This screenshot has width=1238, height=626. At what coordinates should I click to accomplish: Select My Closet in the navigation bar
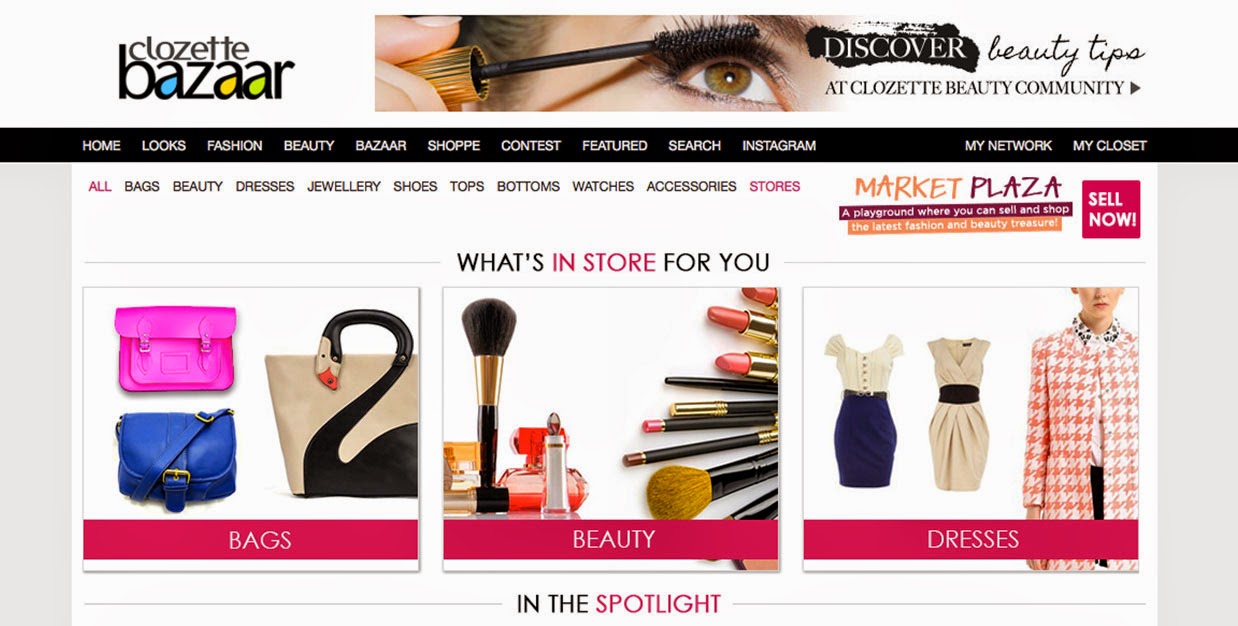pyautogui.click(x=1110, y=145)
